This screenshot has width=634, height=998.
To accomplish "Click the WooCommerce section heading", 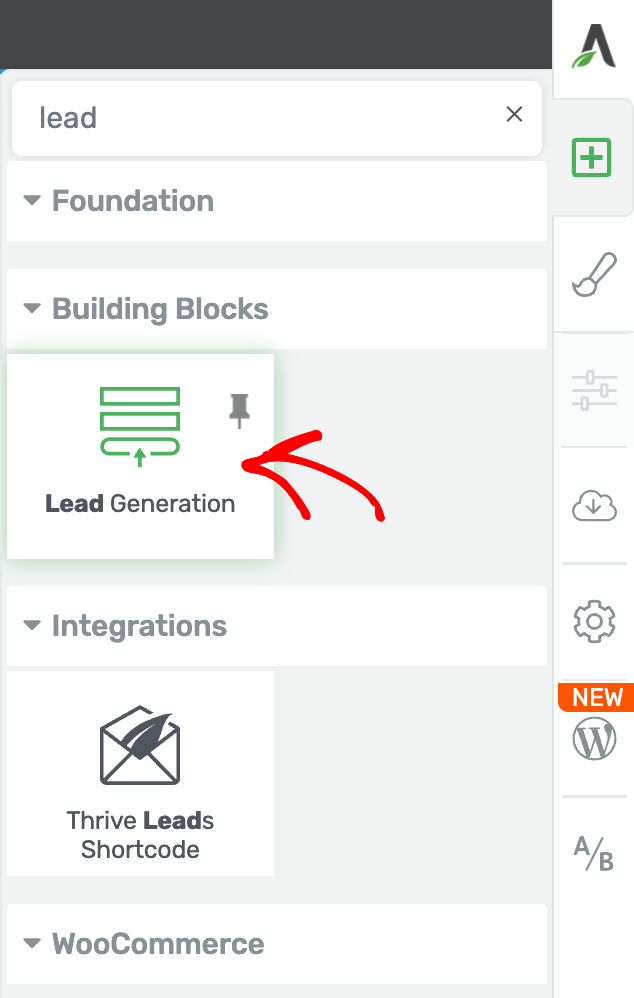I will pyautogui.click(x=158, y=943).
